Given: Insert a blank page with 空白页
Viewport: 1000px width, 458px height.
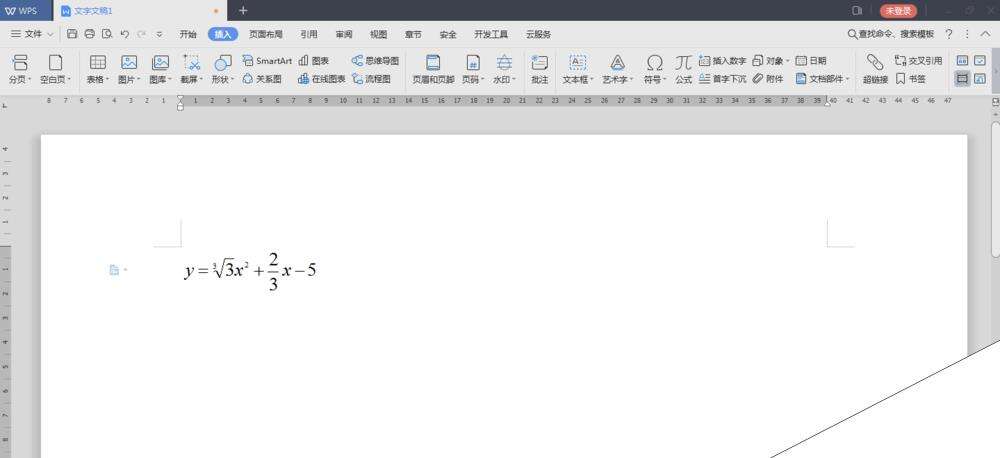Looking at the screenshot, I should 55,70.
